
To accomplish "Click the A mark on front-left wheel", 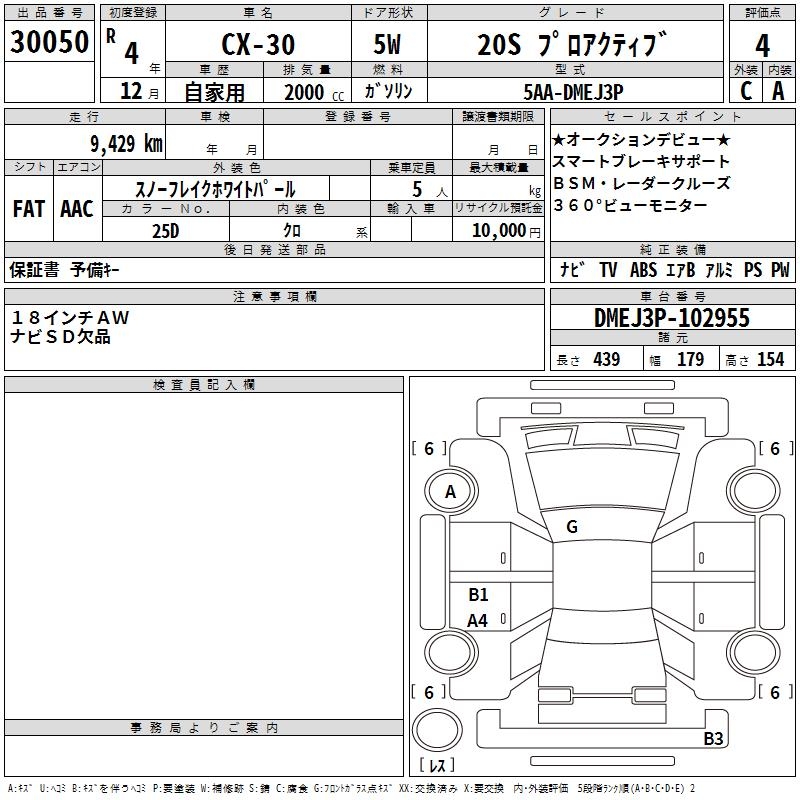I will click(x=450, y=492).
